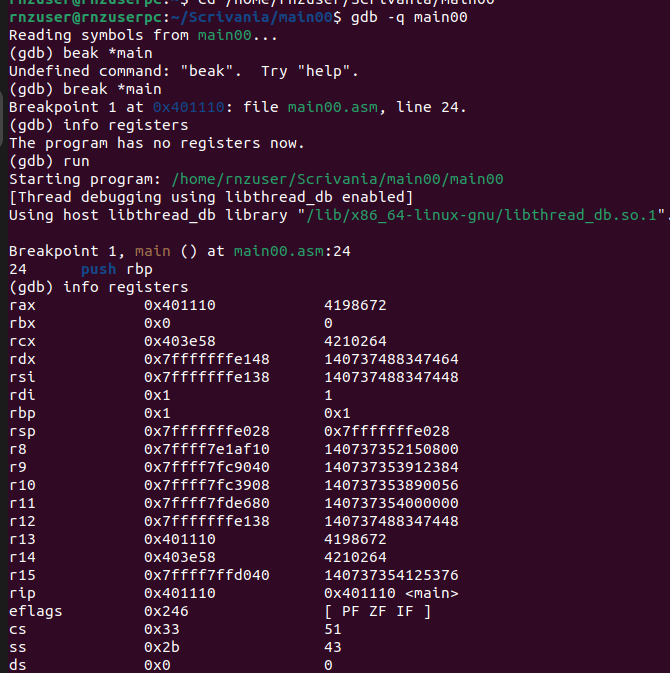Viewport: 670px width, 673px height.
Task: Click the breakpoint address 0x401110
Action: coord(189,107)
